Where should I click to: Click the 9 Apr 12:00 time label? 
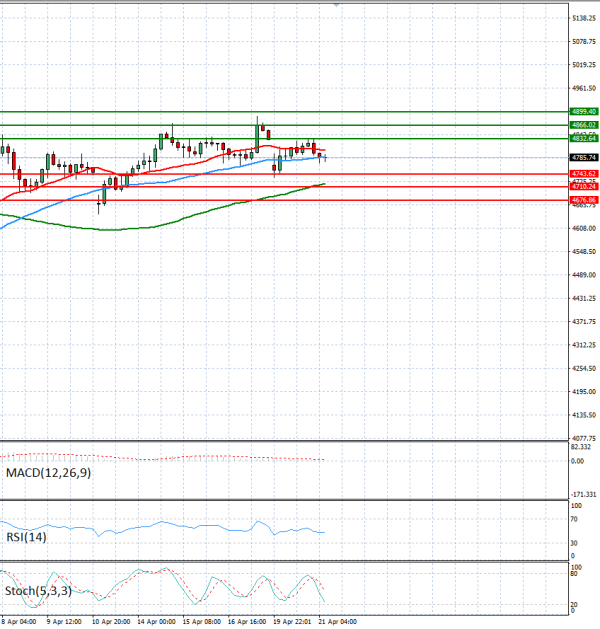65,622
